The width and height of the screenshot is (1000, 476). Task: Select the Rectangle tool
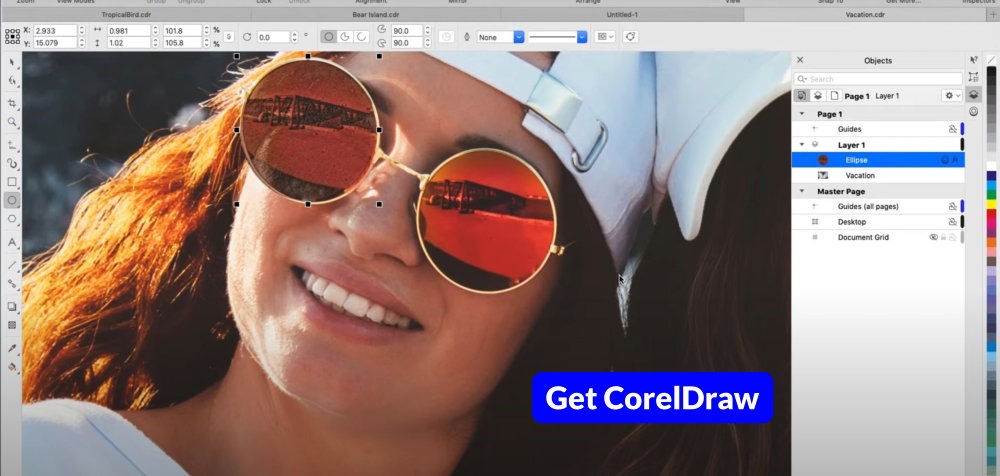pyautogui.click(x=11, y=182)
